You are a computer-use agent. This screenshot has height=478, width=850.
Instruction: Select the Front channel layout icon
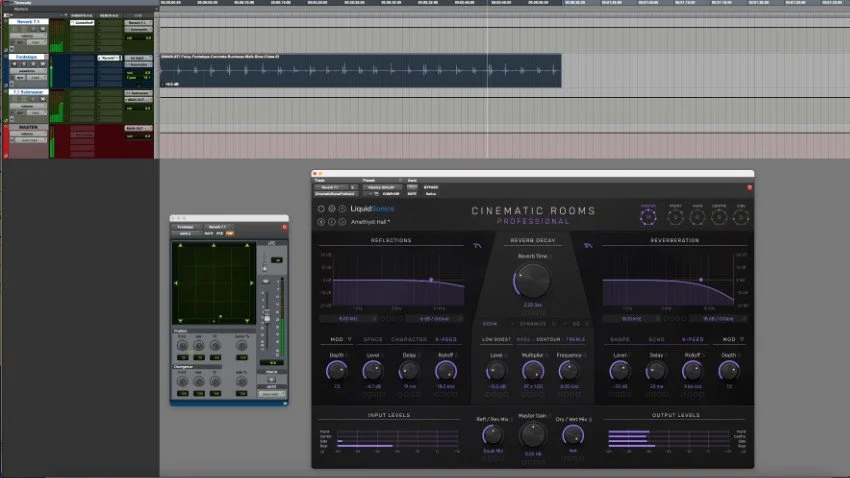(x=675, y=217)
